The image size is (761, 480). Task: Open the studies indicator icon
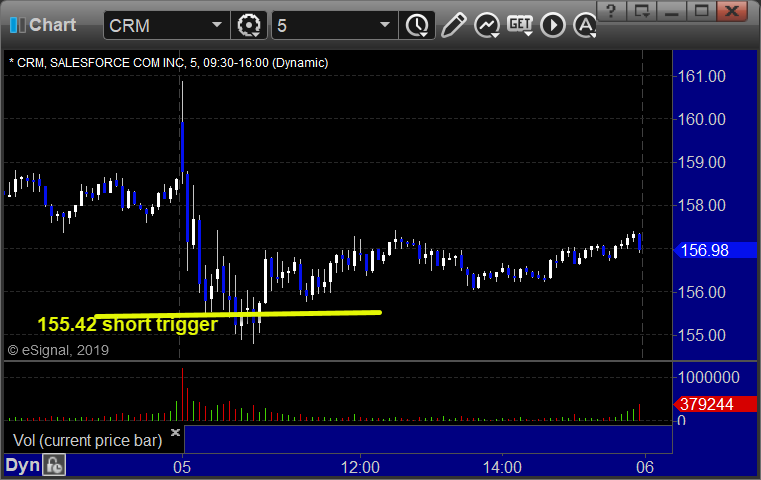487,25
